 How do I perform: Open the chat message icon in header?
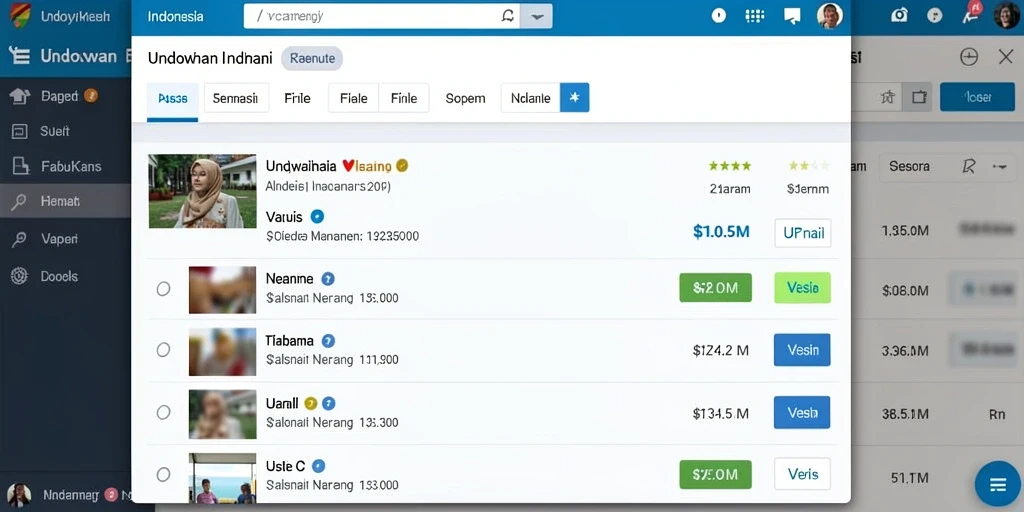click(x=792, y=16)
